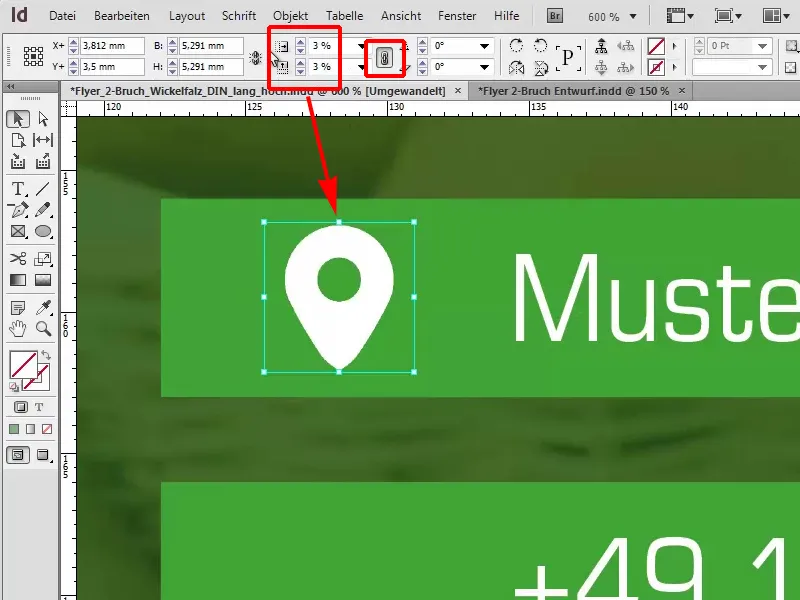Apply Color button in toolbox

point(14,429)
